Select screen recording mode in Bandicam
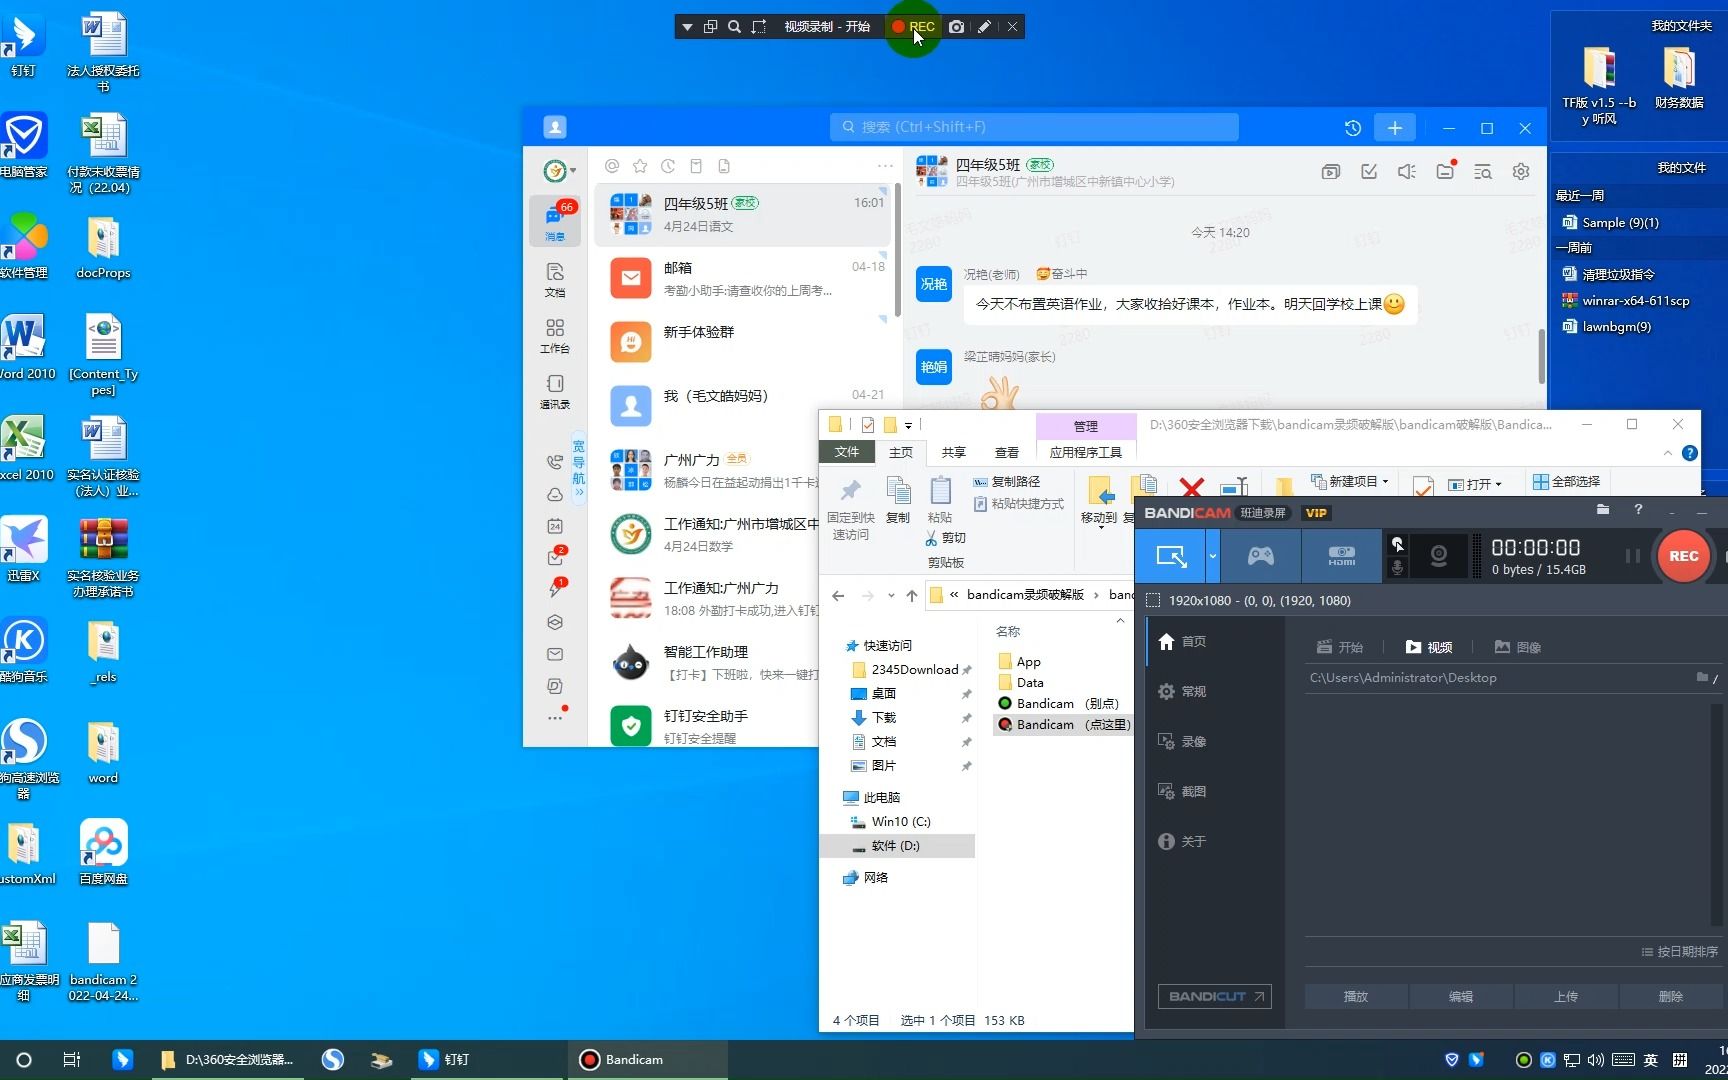1728x1080 pixels. click(1170, 556)
